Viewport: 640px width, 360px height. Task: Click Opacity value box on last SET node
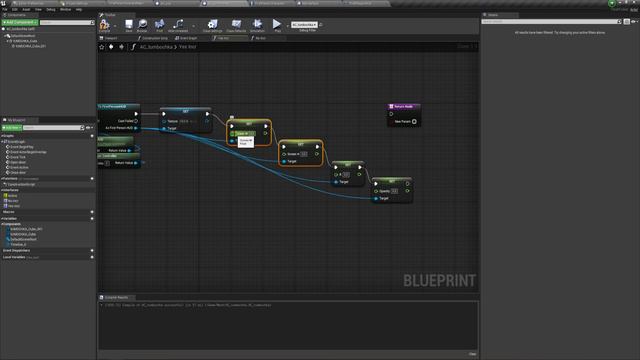394,191
